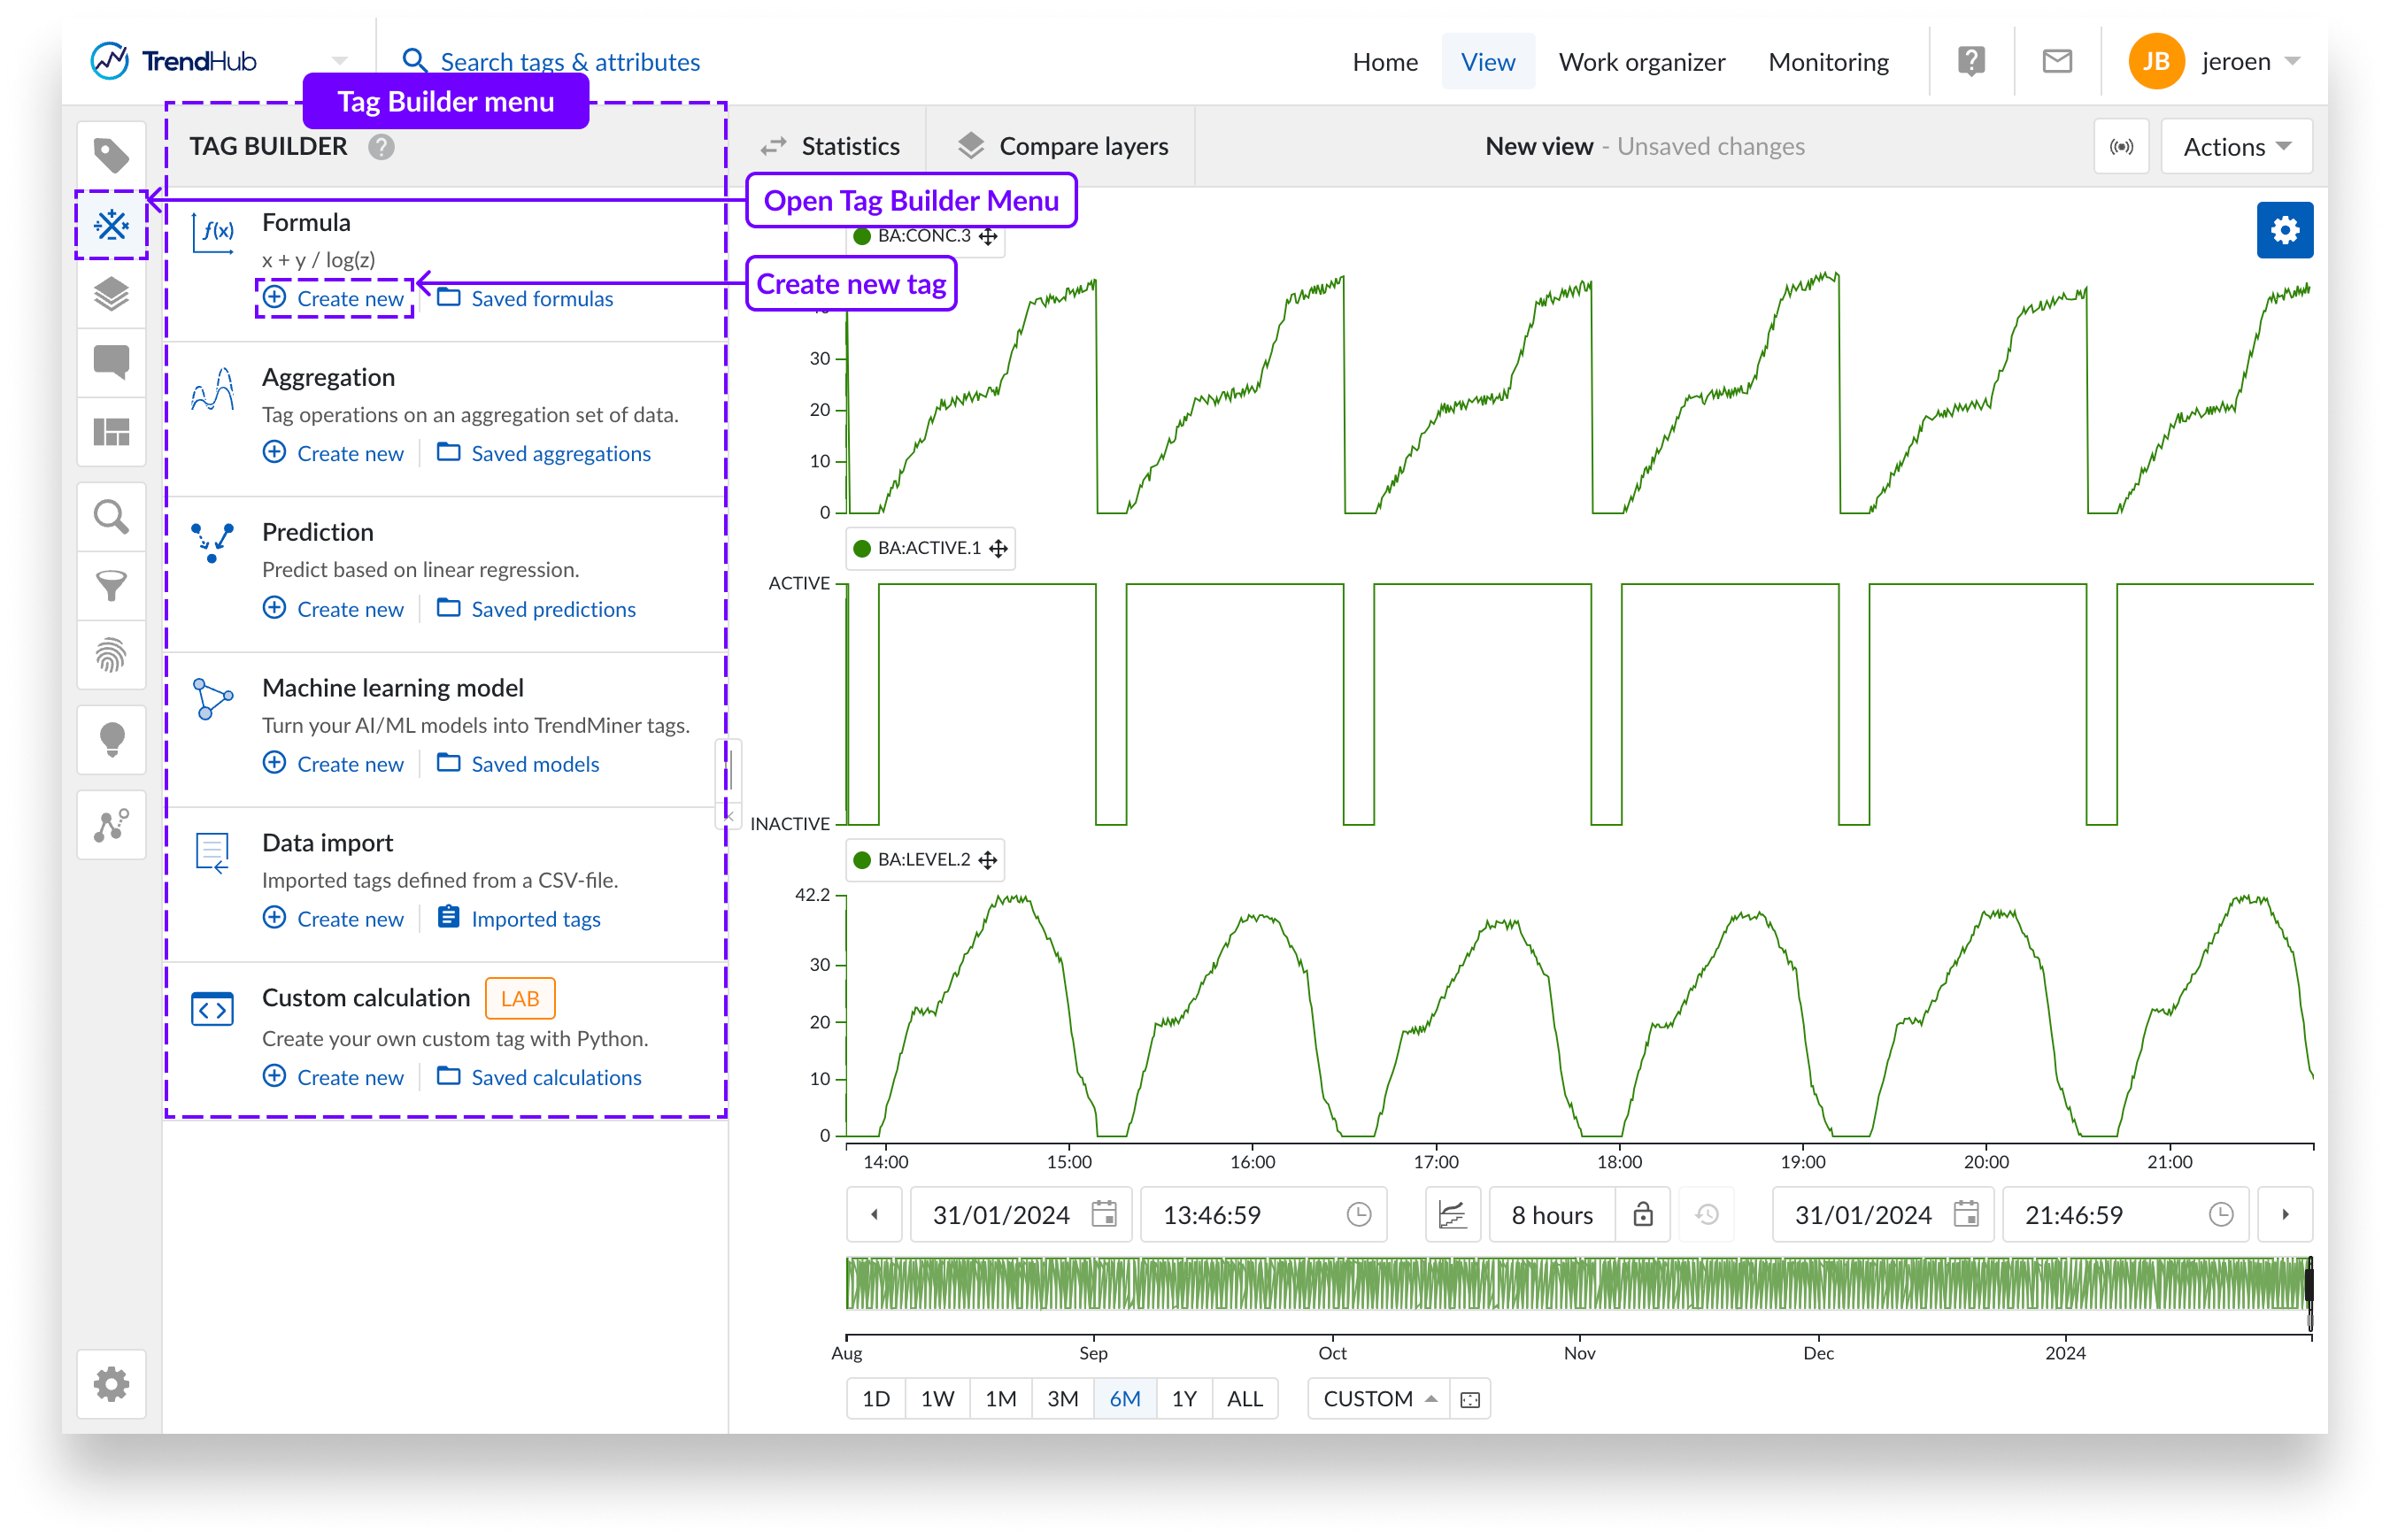Viewport: 2390px width, 1540px height.
Task: Click the start time 13:46:59 field
Action: click(x=1212, y=1215)
